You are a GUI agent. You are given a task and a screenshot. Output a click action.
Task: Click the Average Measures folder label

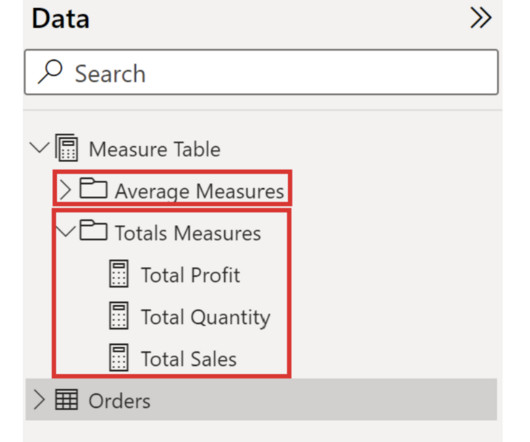point(199,191)
